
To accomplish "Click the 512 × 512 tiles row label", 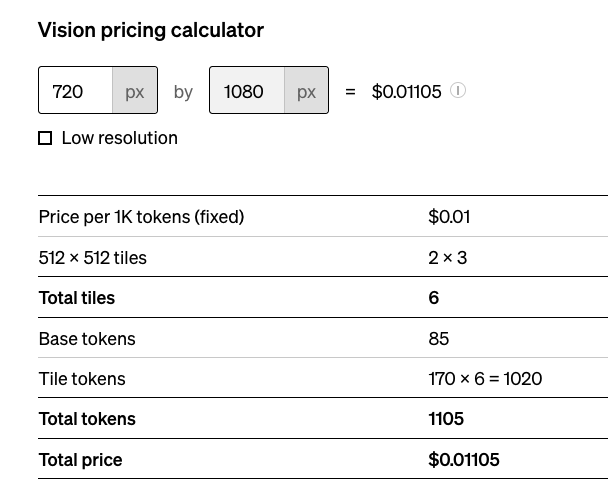I will (93, 257).
